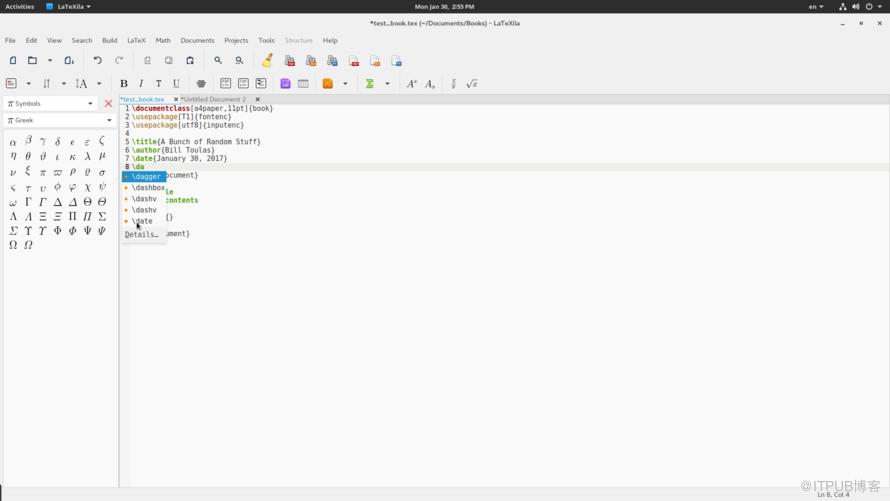Undo the last edit
The height and width of the screenshot is (501, 890).
(x=98, y=61)
